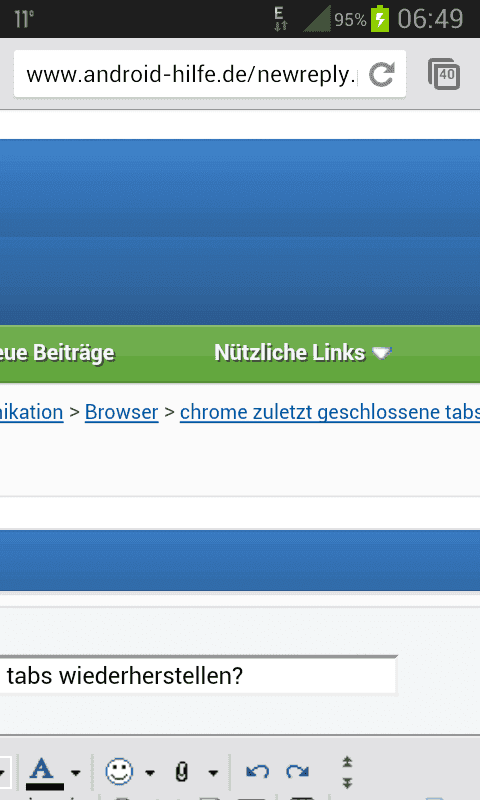Open the Nützliche Links menu

click(303, 353)
